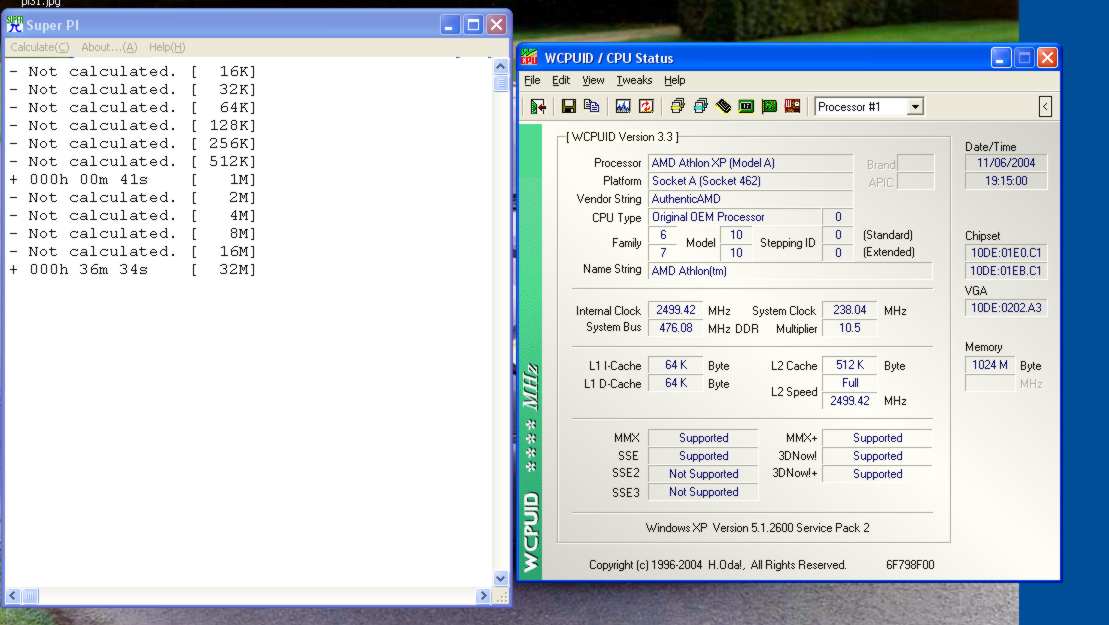1109x625 pixels.
Task: Open About...(A) menu in Super PI
Action: 109,47
